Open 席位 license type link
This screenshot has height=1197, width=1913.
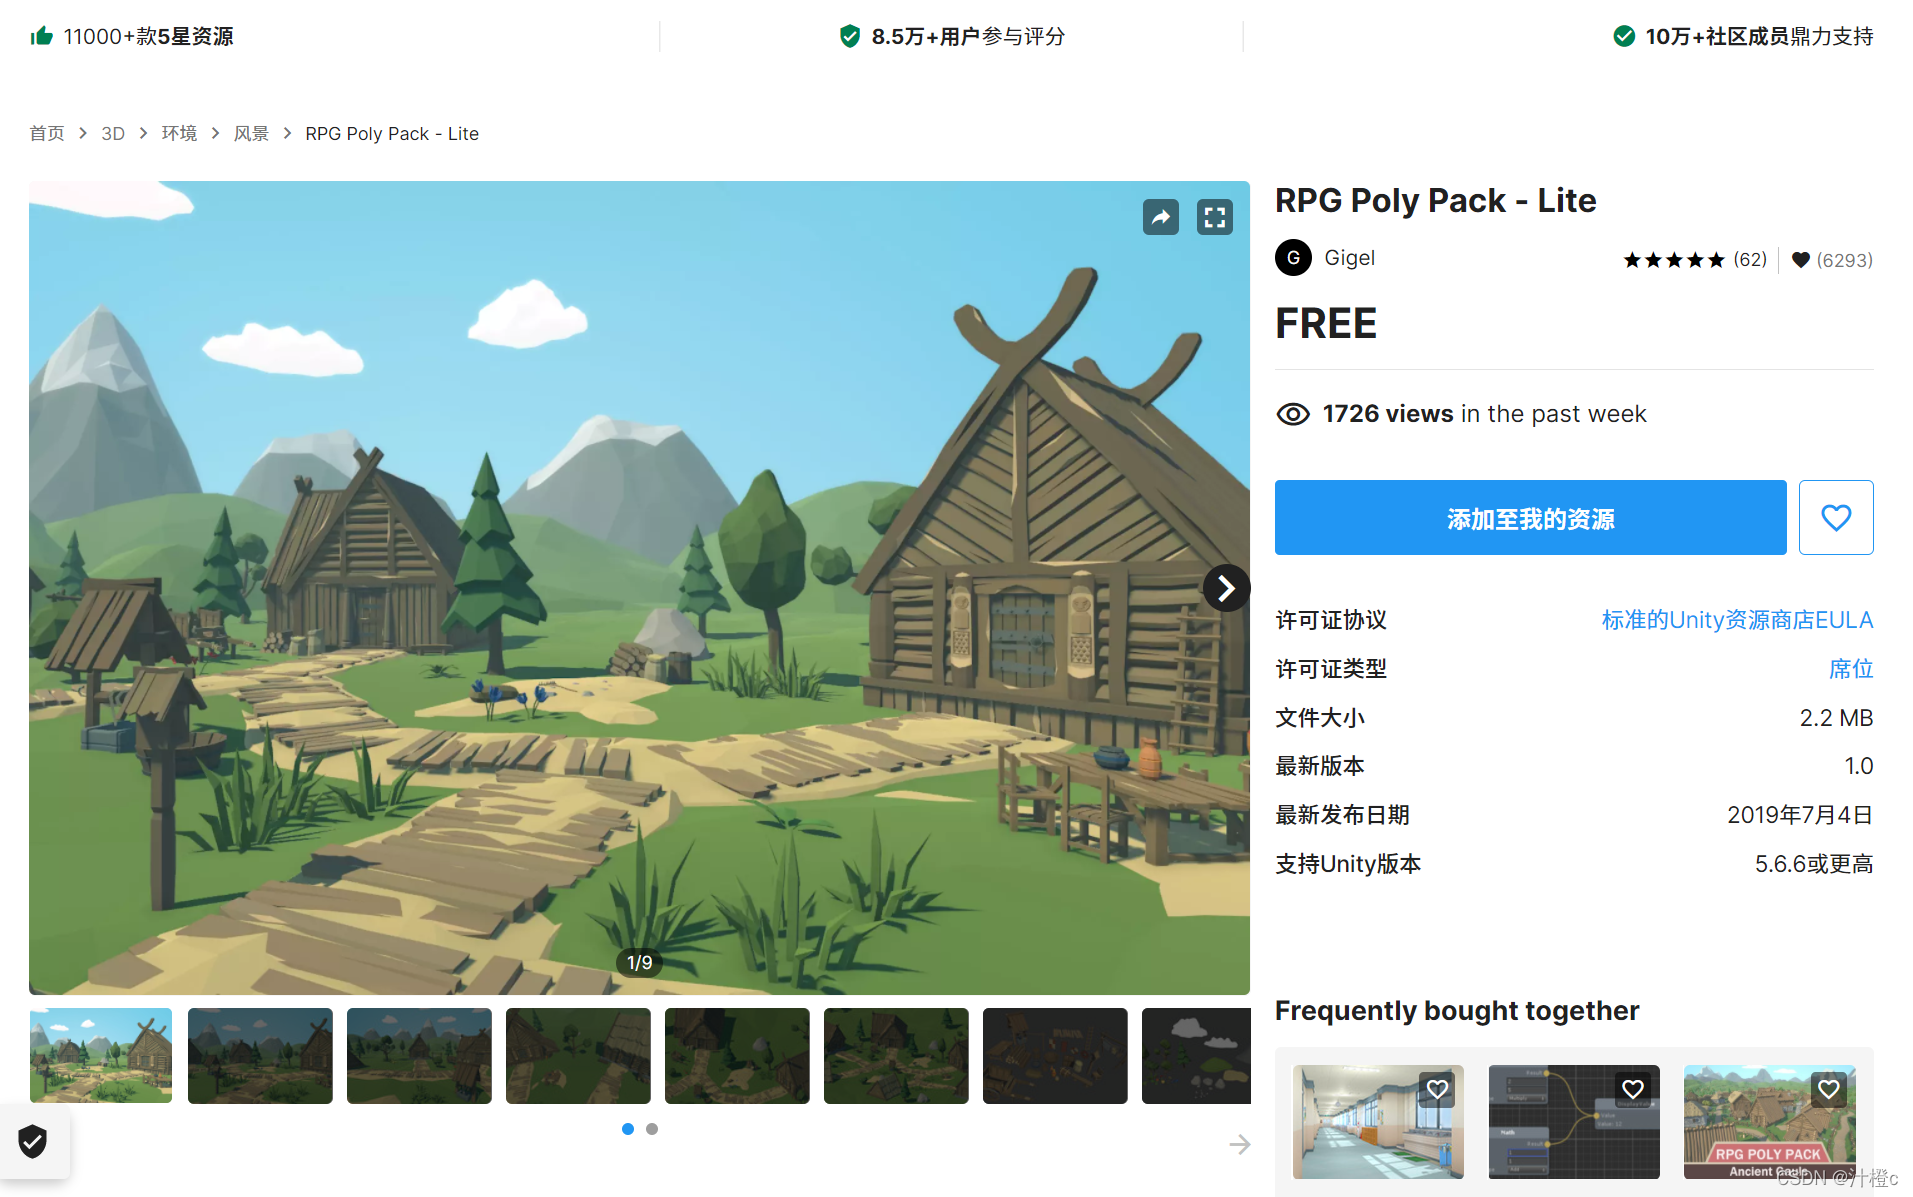(x=1850, y=669)
